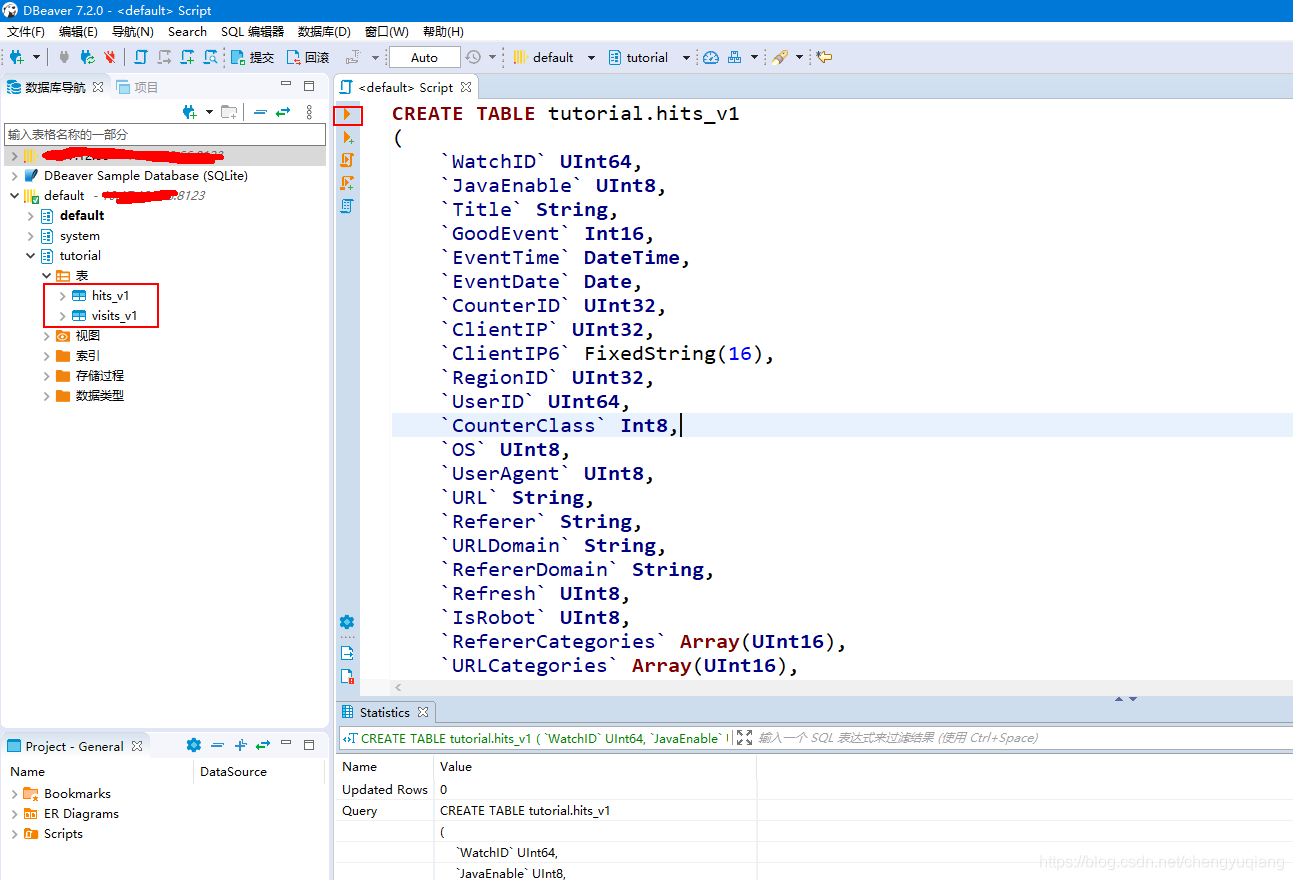
Task: Expand the 索引 indexes folder
Action: pos(47,355)
